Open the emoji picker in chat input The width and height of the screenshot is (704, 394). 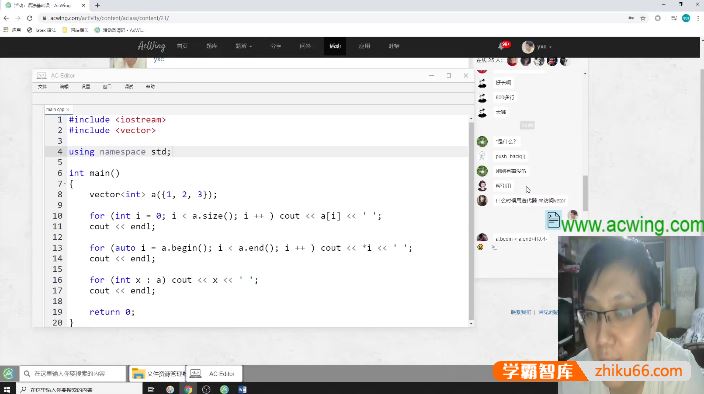[480, 247]
